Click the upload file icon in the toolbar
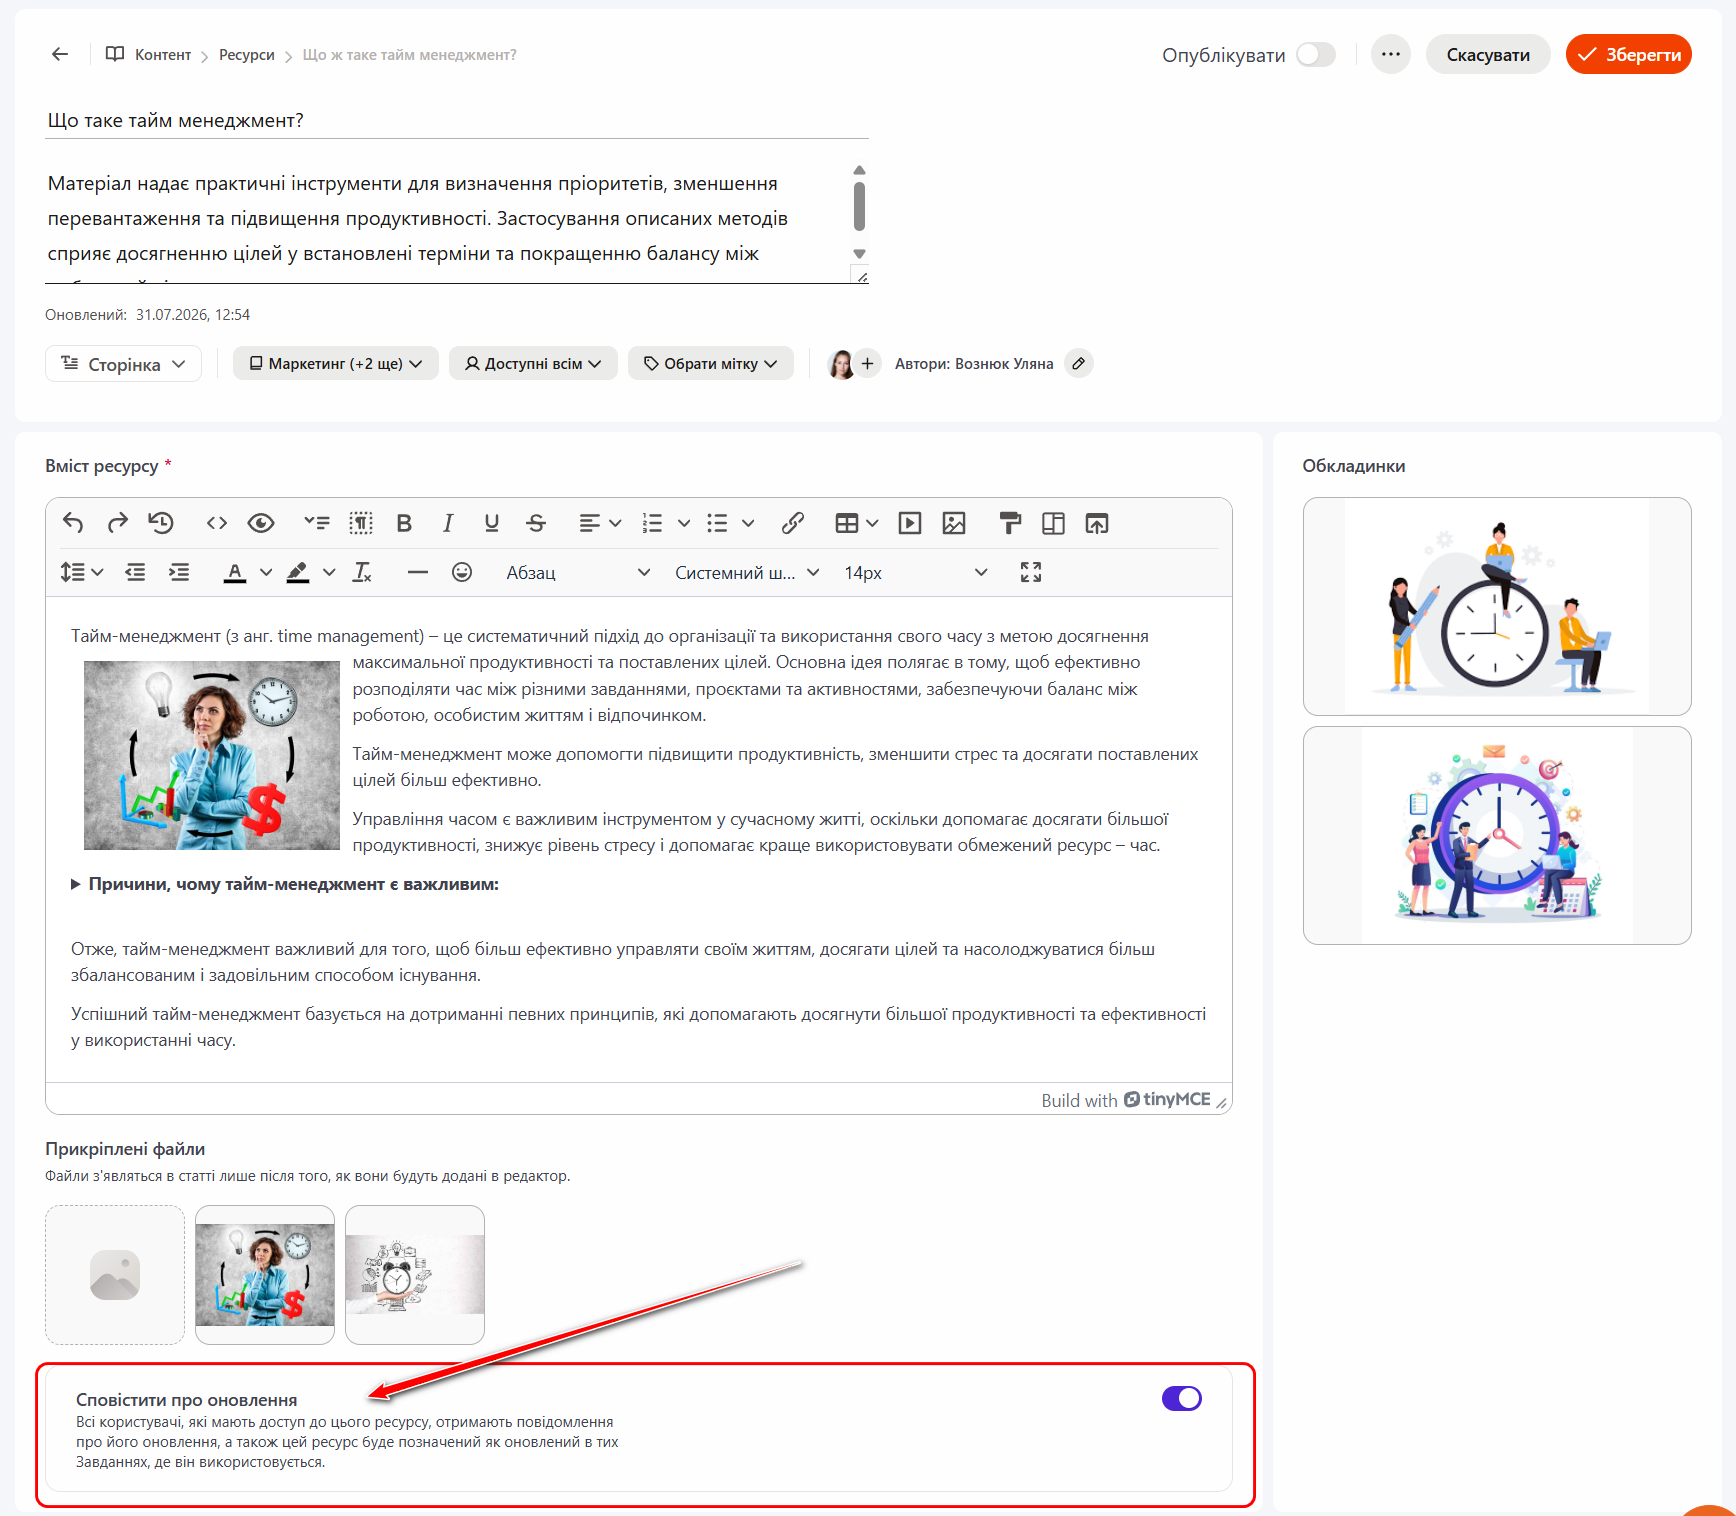Screen dimensions: 1736x1516 [1097, 523]
